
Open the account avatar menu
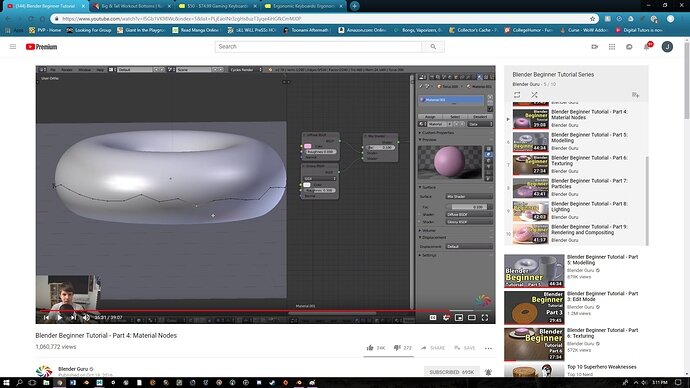(x=667, y=47)
